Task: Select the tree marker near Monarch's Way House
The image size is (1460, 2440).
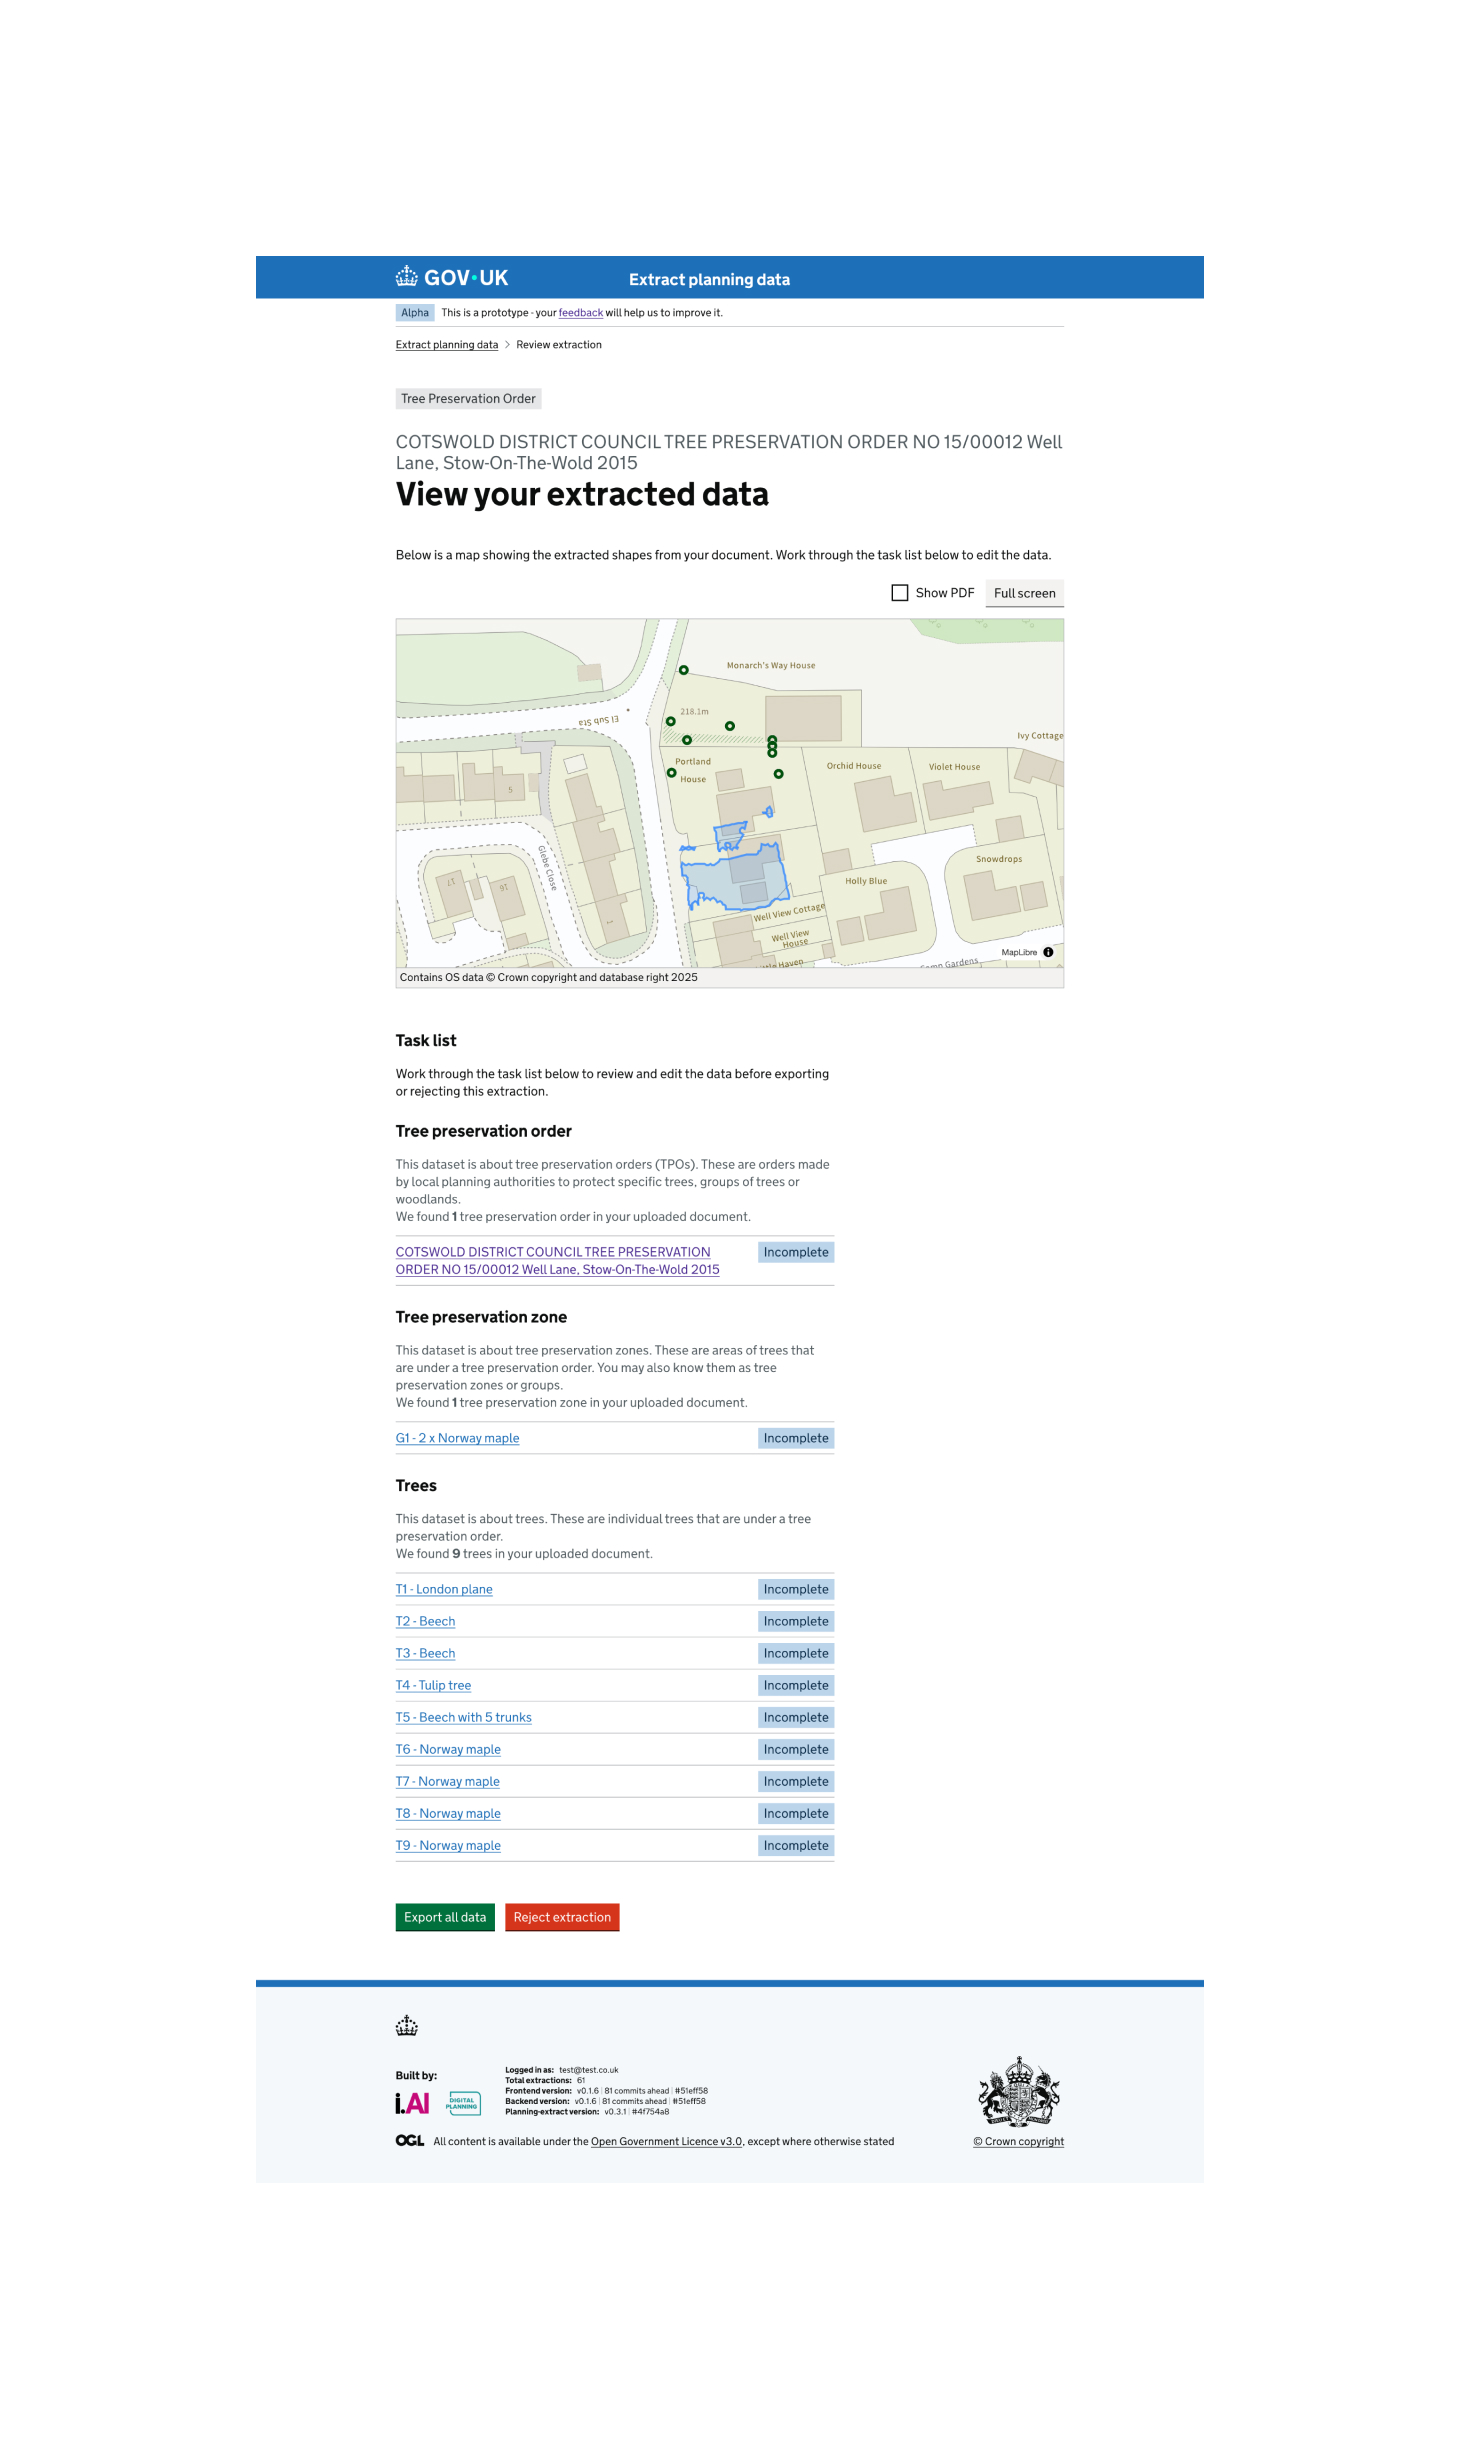Action: click(x=683, y=670)
